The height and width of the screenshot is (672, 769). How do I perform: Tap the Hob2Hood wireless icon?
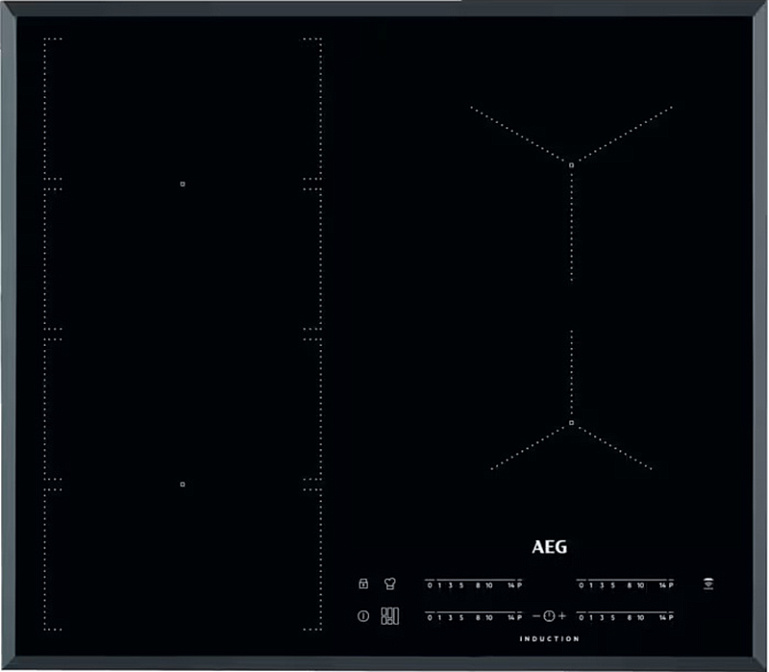[708, 583]
